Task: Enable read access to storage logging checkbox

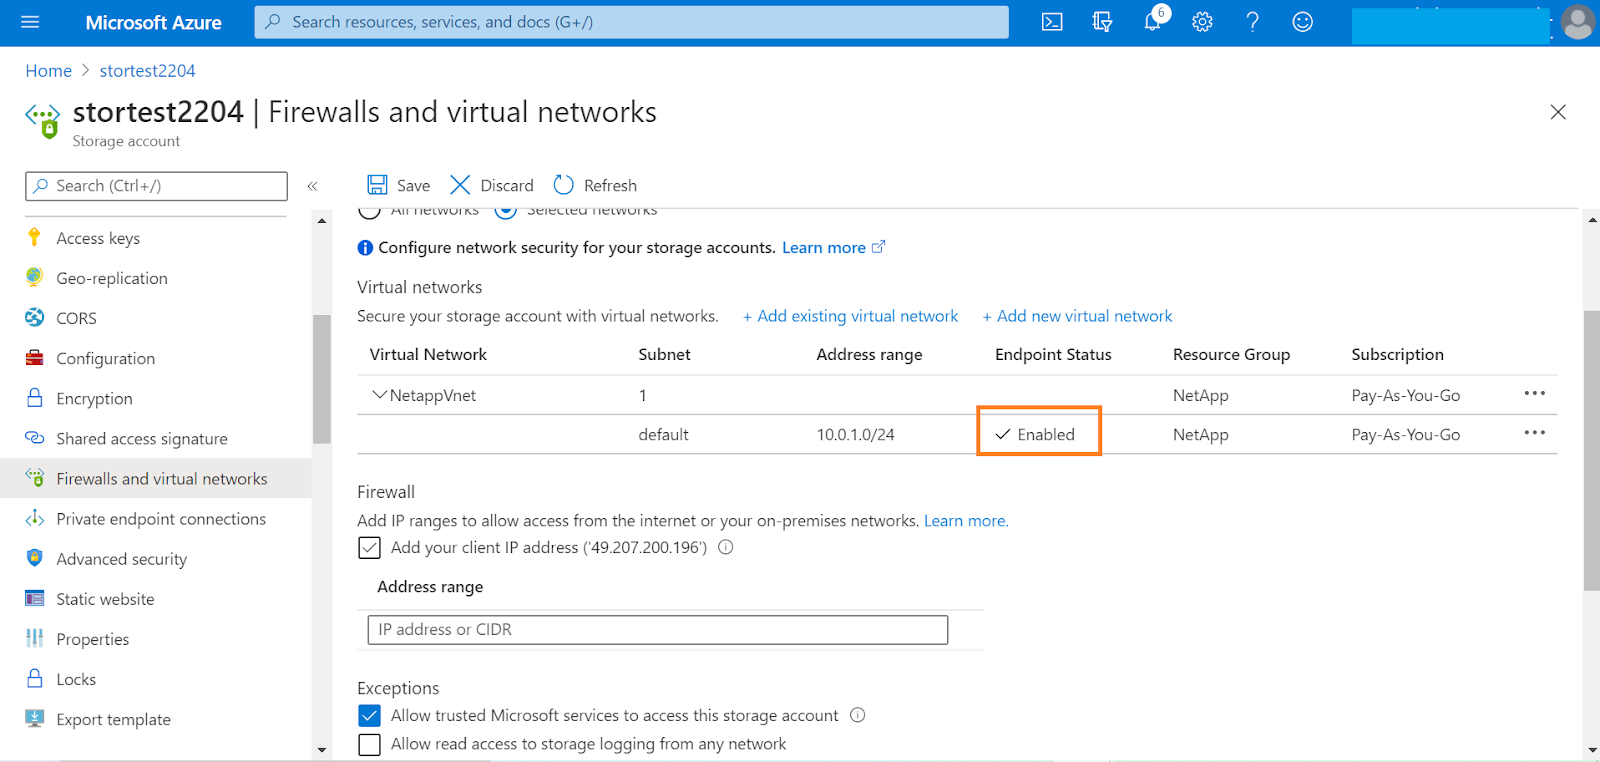Action: click(x=370, y=745)
